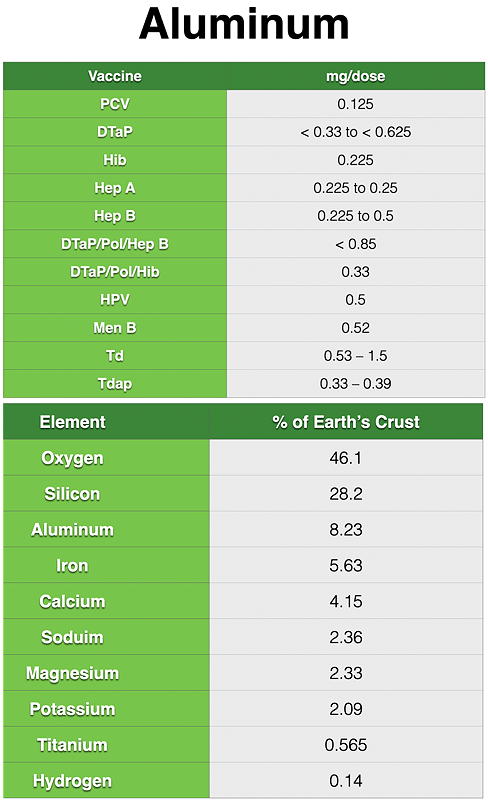Click the PCV vaccine row label
The image size is (488, 800).
pos(115,104)
